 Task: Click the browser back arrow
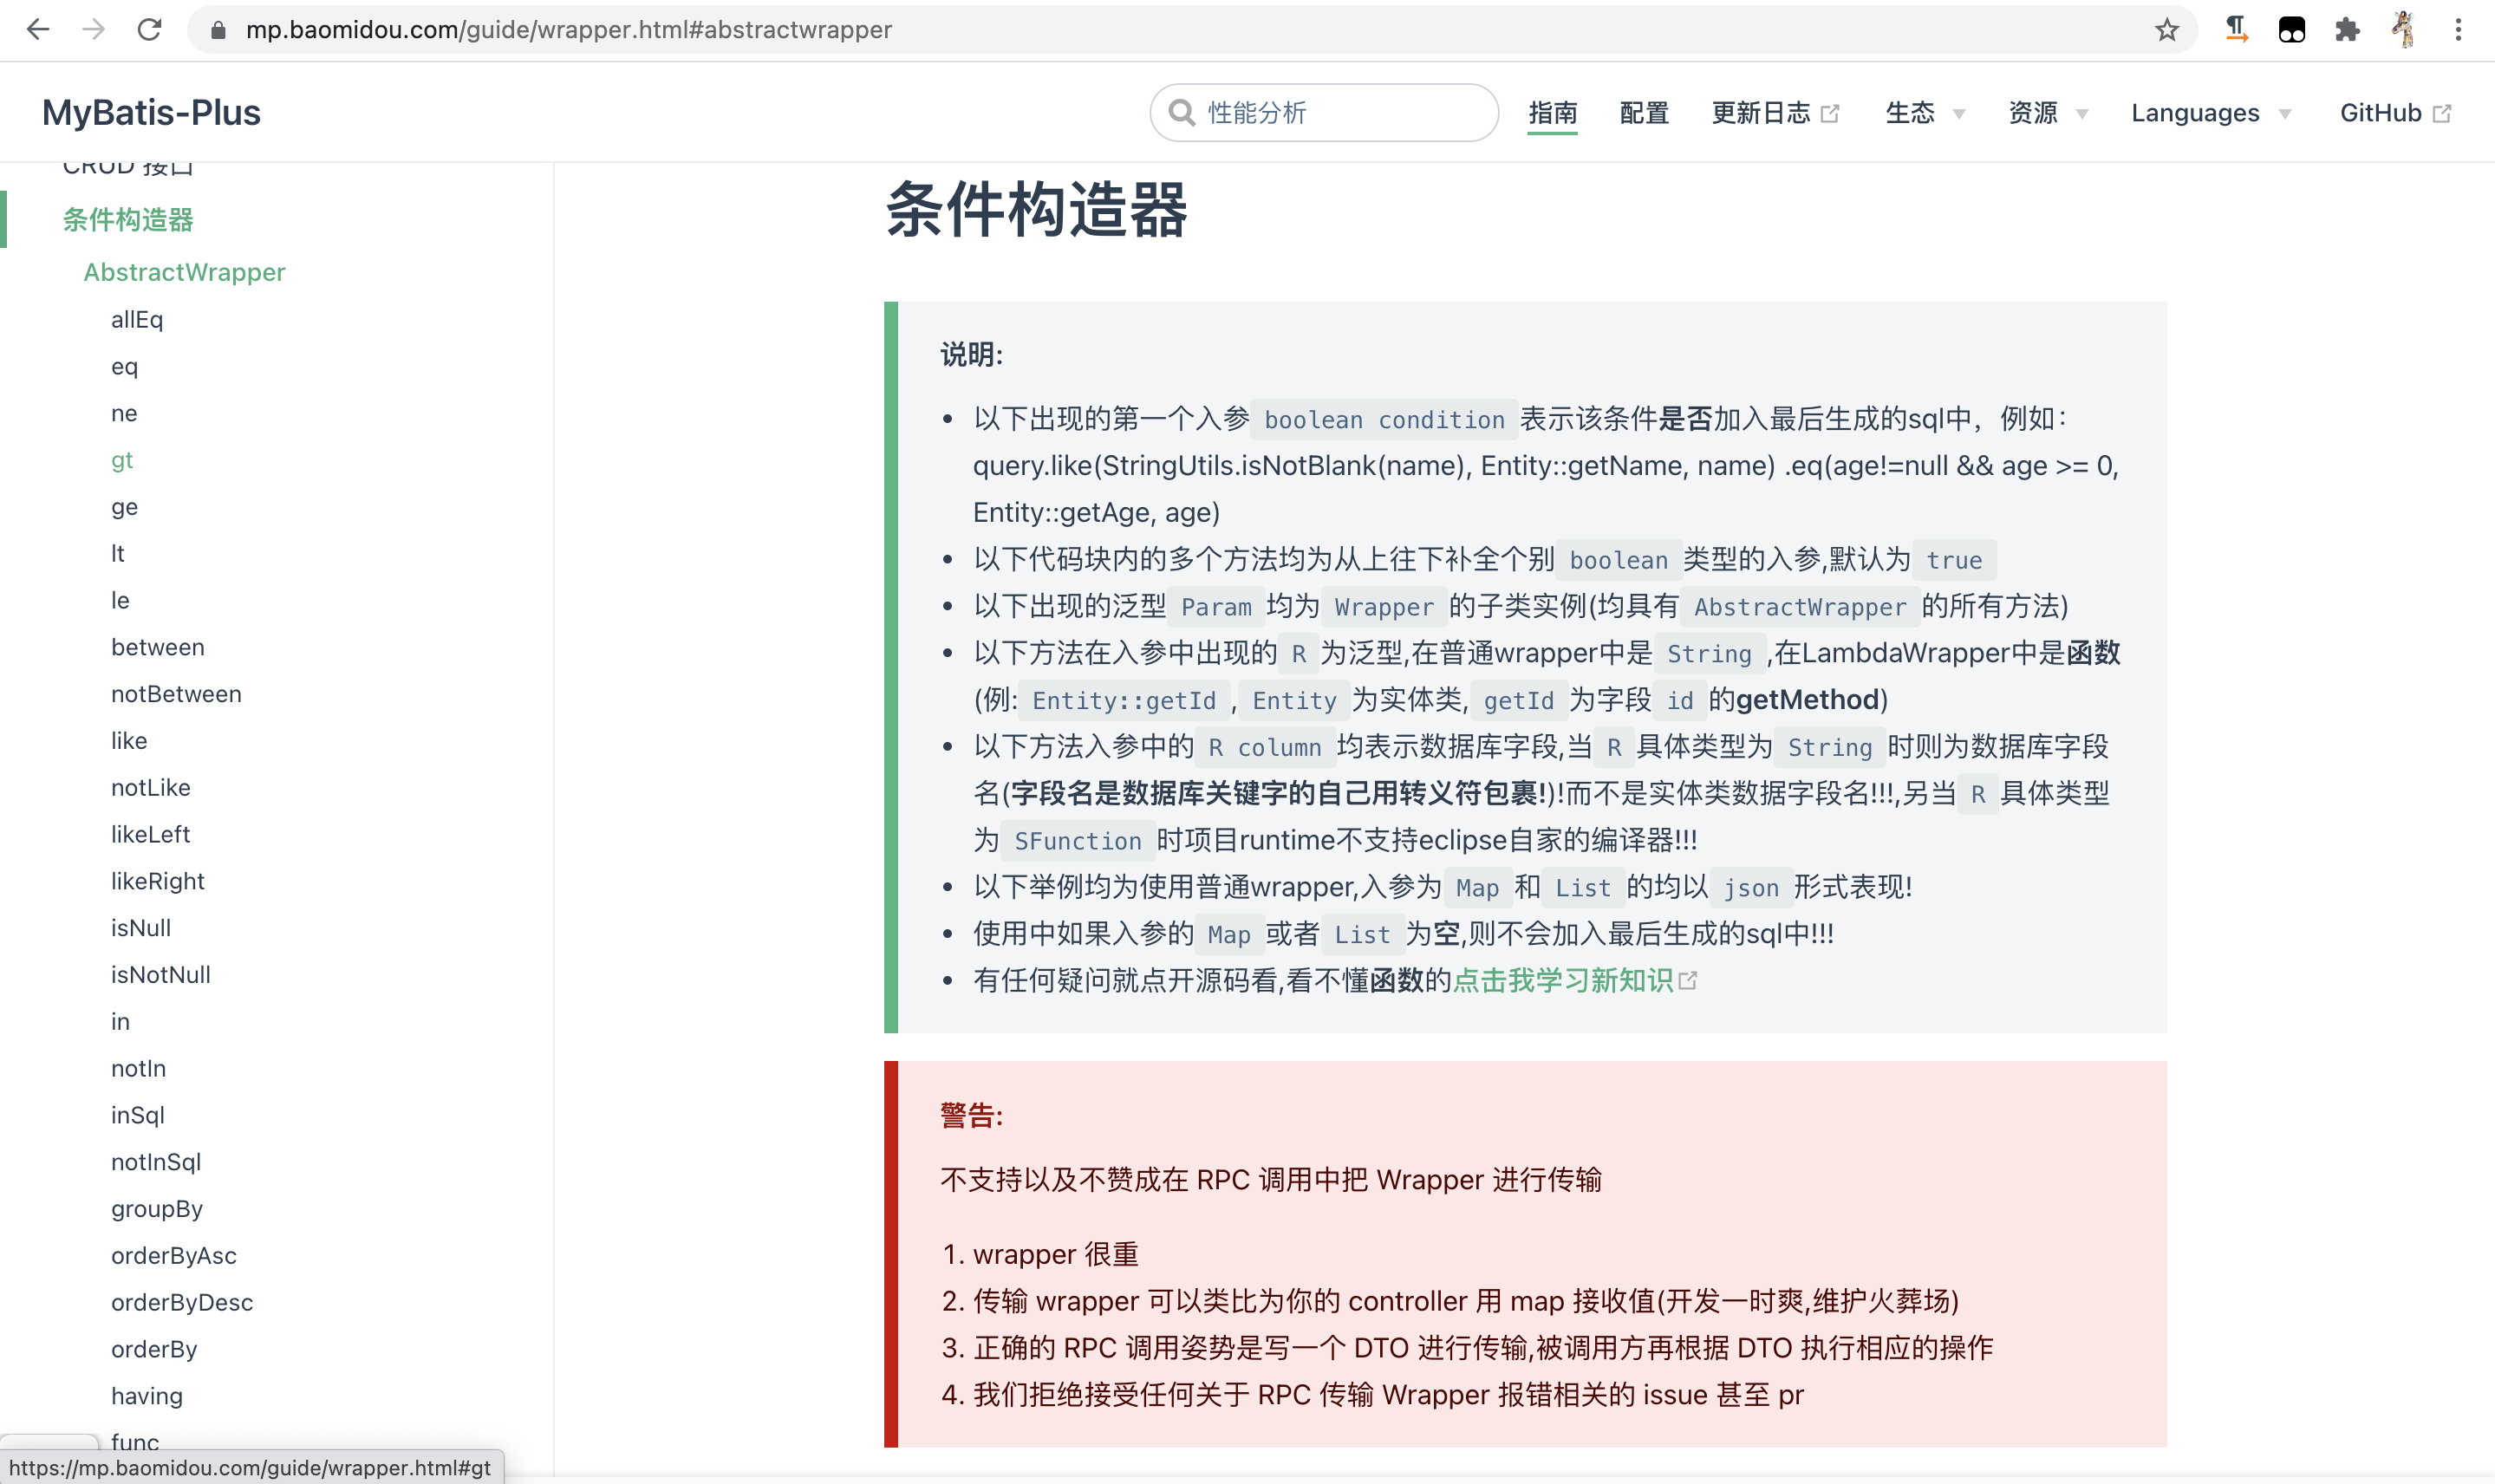(x=39, y=29)
